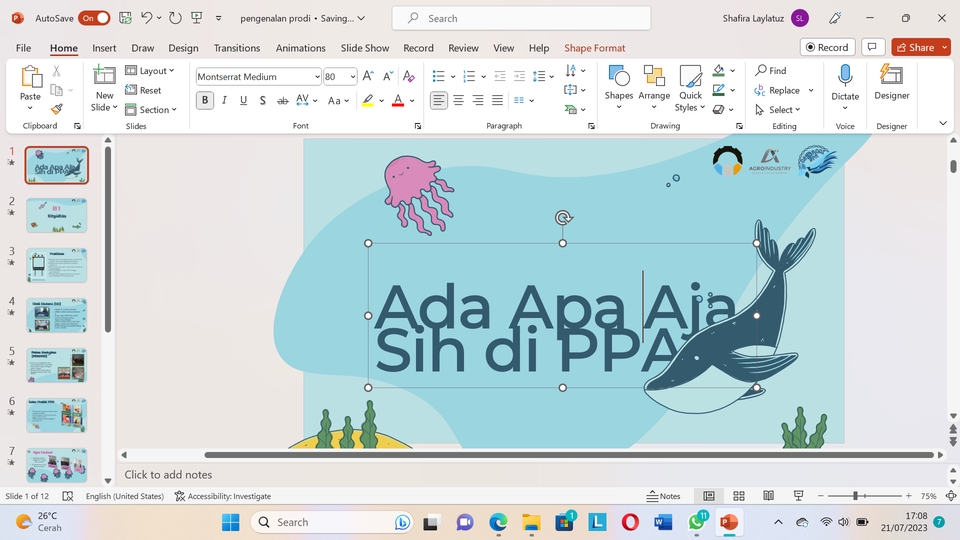The width and height of the screenshot is (960, 540).
Task: Expand the Layout dropdown
Action: click(150, 70)
